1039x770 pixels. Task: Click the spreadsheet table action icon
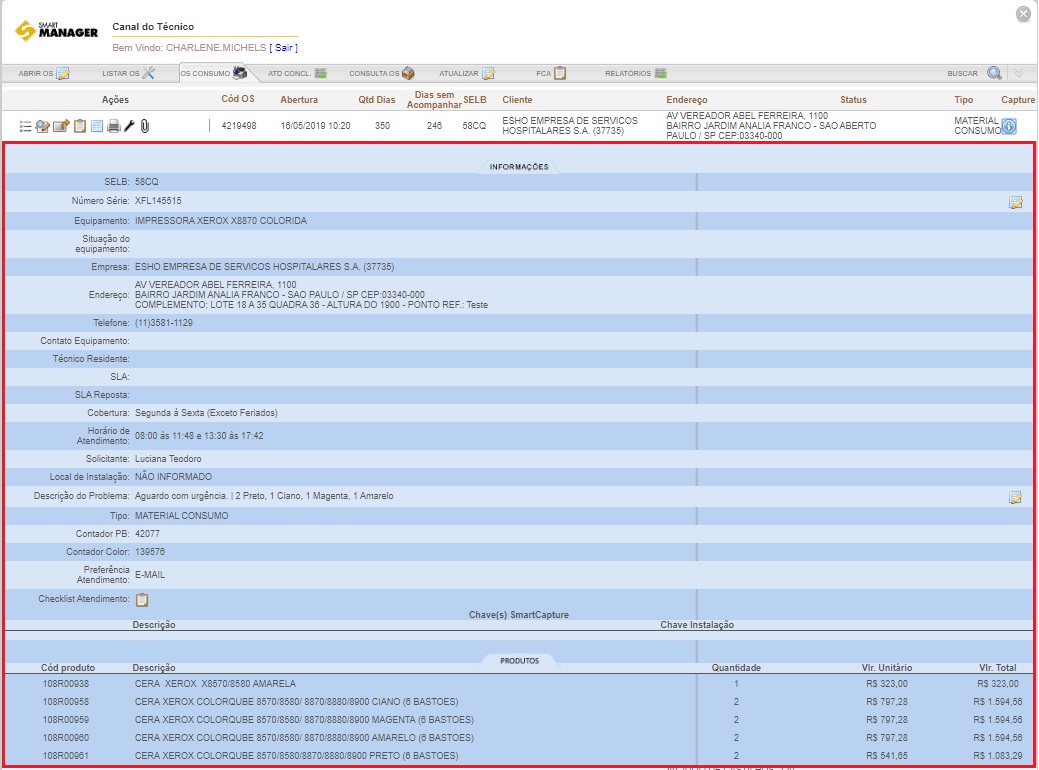[97, 126]
